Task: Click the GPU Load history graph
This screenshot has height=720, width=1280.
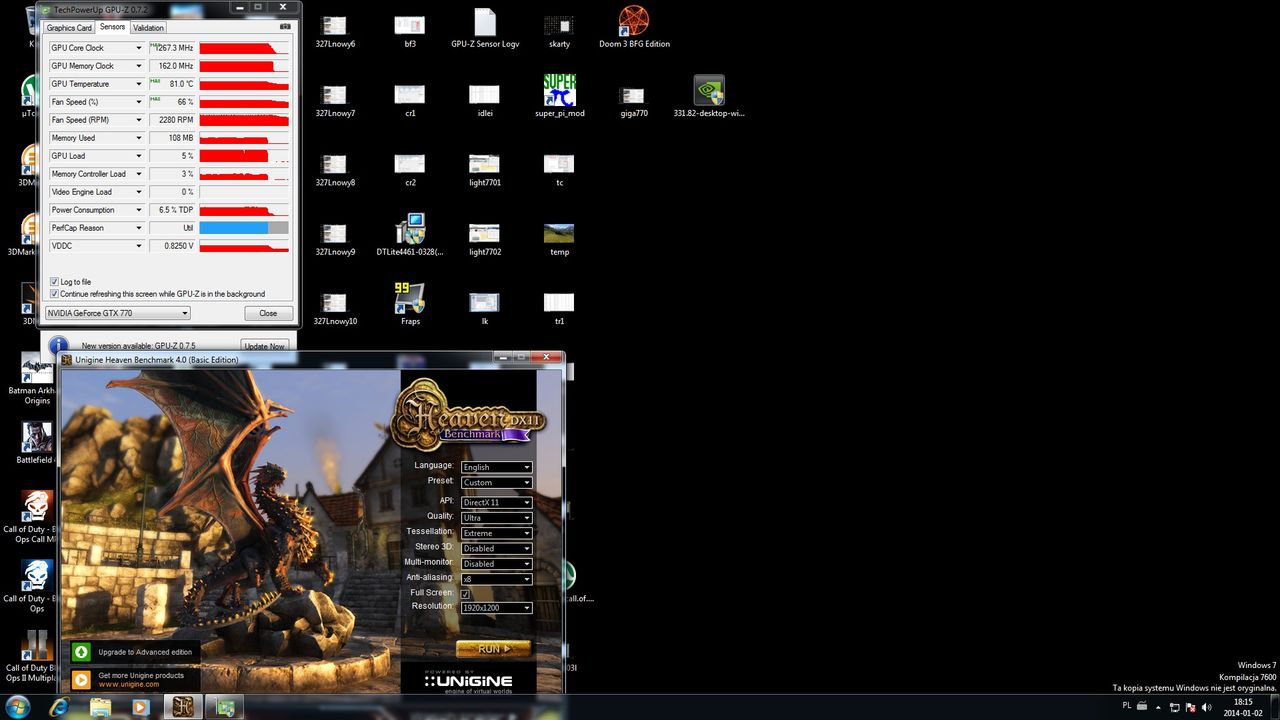Action: (244, 156)
